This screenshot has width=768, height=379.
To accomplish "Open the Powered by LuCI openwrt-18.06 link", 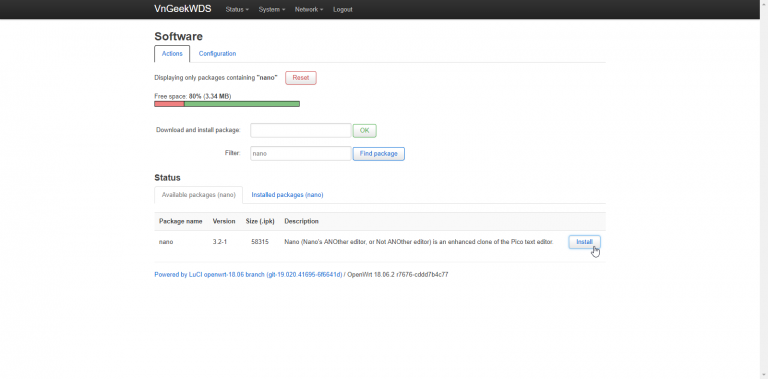I will tap(248, 275).
